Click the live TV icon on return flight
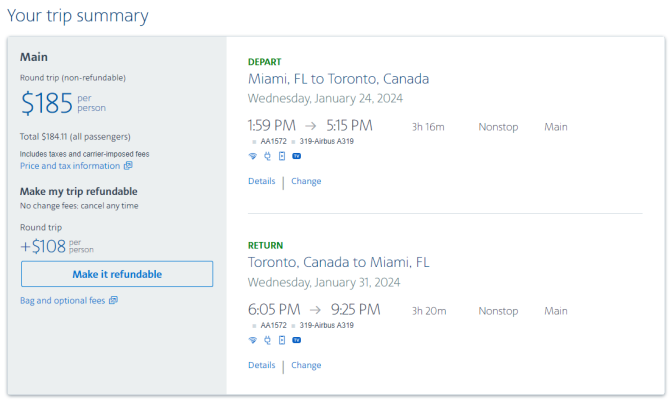This screenshot has height=401, width=670. (x=297, y=340)
